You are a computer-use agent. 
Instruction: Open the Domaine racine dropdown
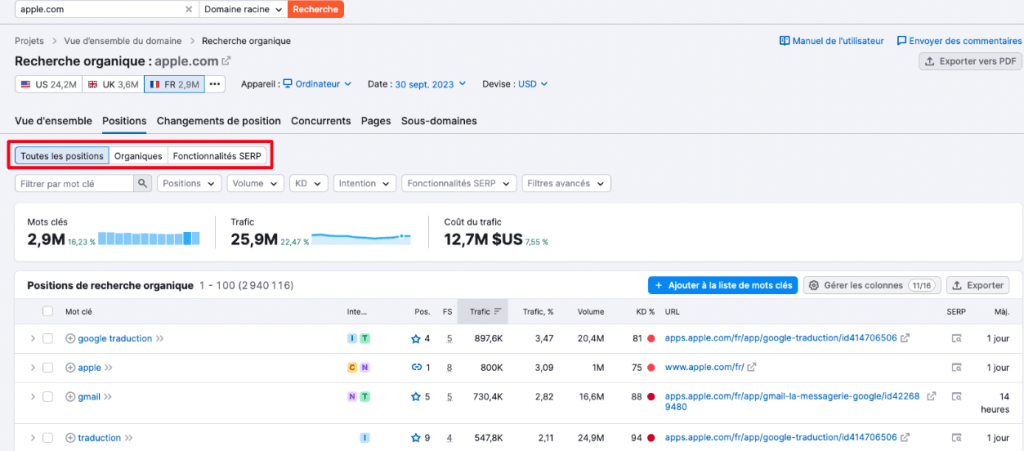[x=242, y=9]
